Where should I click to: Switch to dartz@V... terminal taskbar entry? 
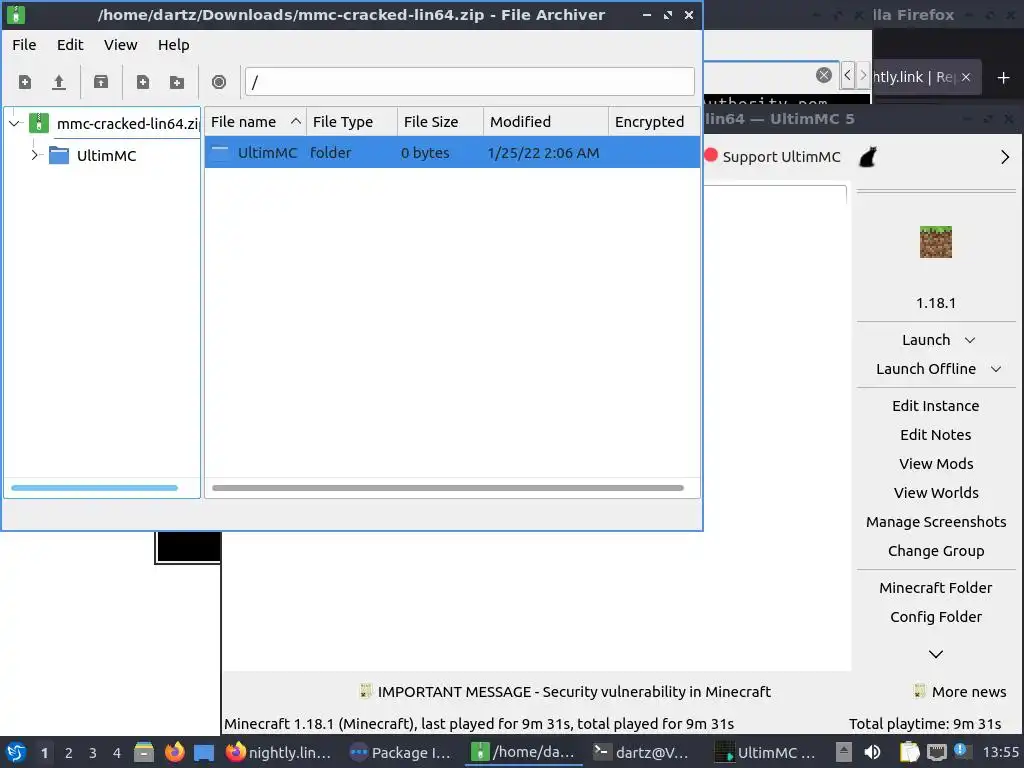tap(641, 753)
